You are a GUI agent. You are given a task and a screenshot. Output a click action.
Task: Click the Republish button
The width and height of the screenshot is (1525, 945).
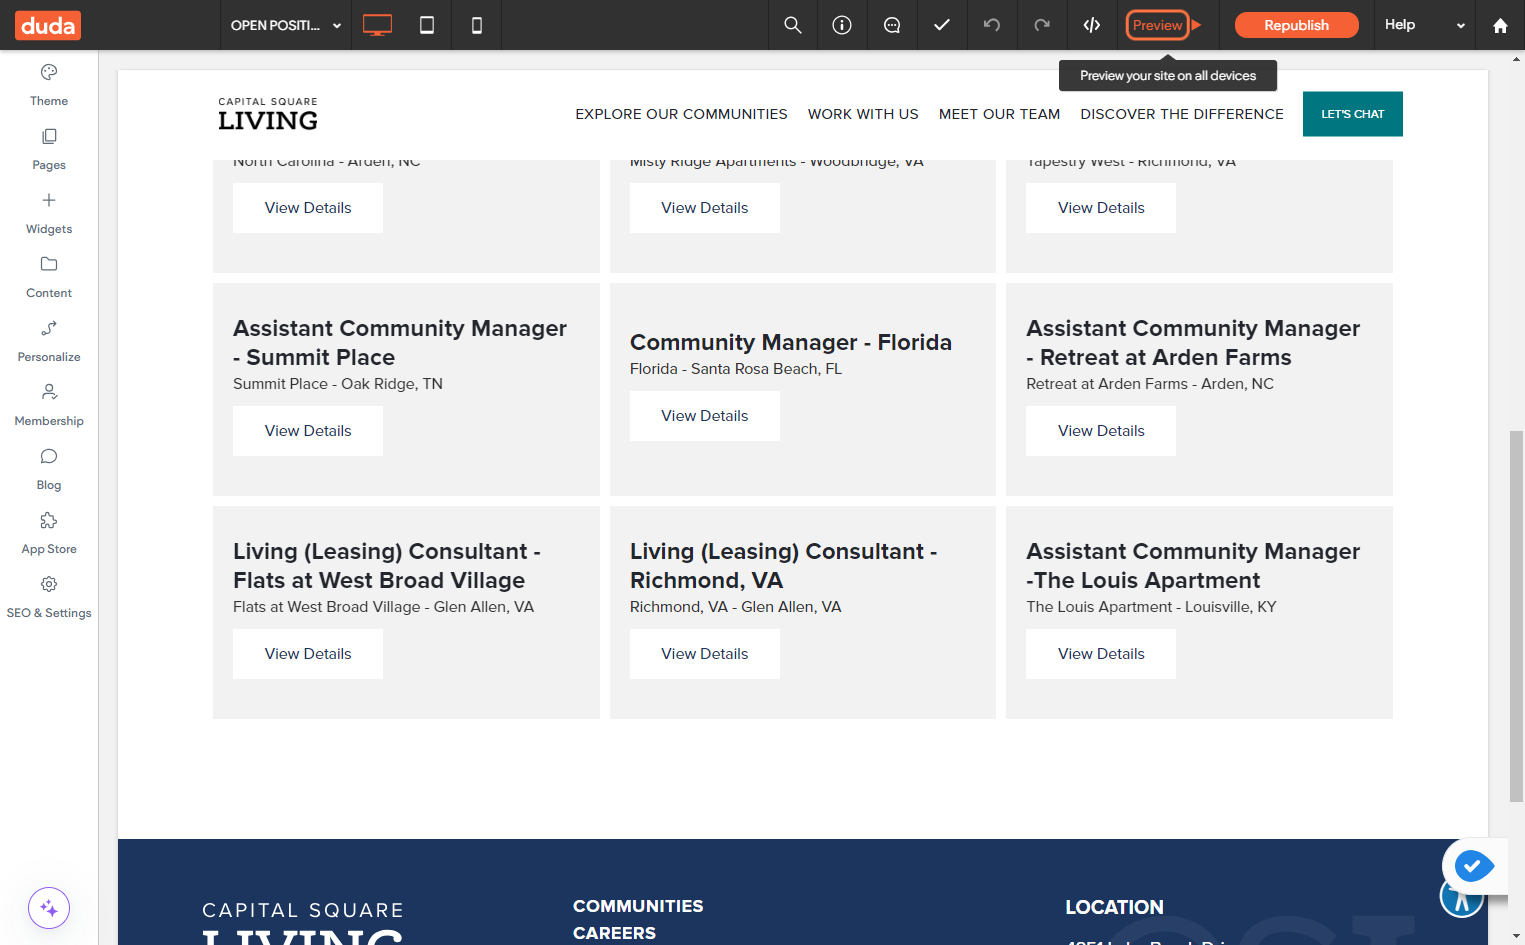pos(1296,25)
